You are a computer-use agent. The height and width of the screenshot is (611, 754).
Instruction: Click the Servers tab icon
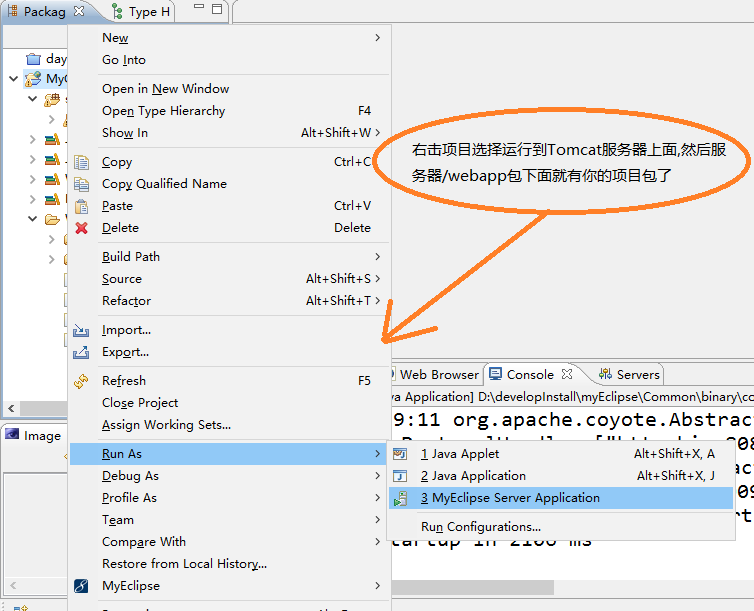(x=605, y=374)
